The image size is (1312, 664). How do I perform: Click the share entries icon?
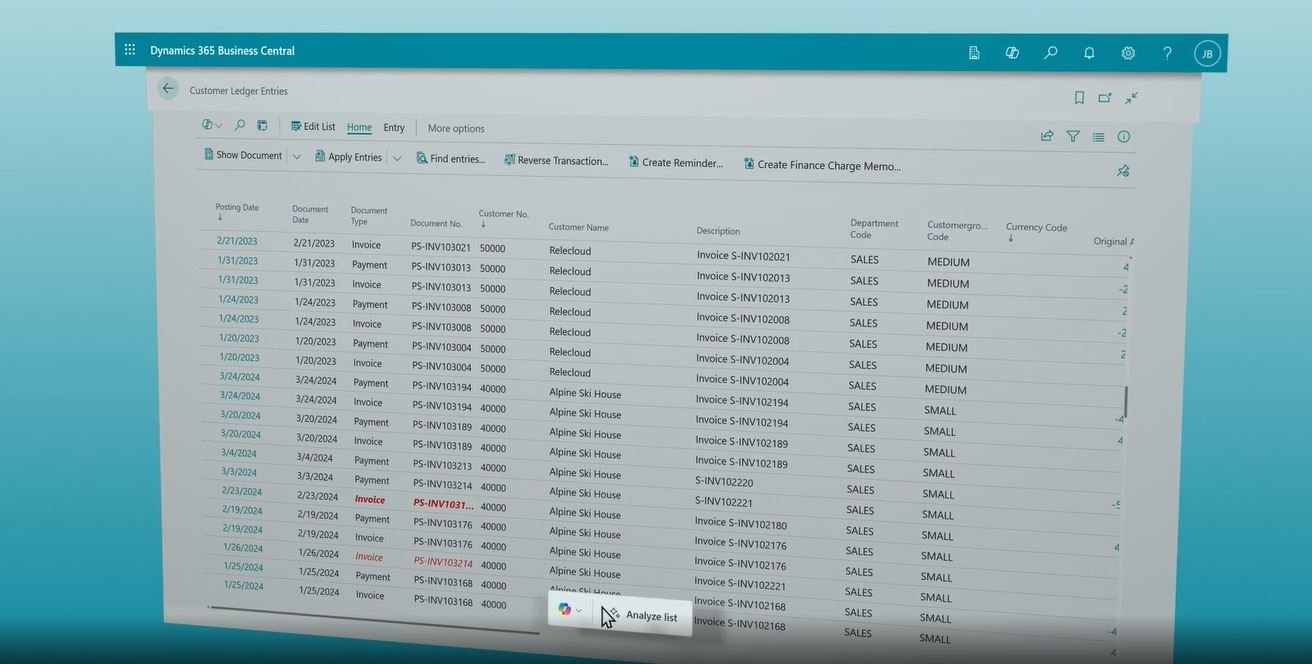1045,135
